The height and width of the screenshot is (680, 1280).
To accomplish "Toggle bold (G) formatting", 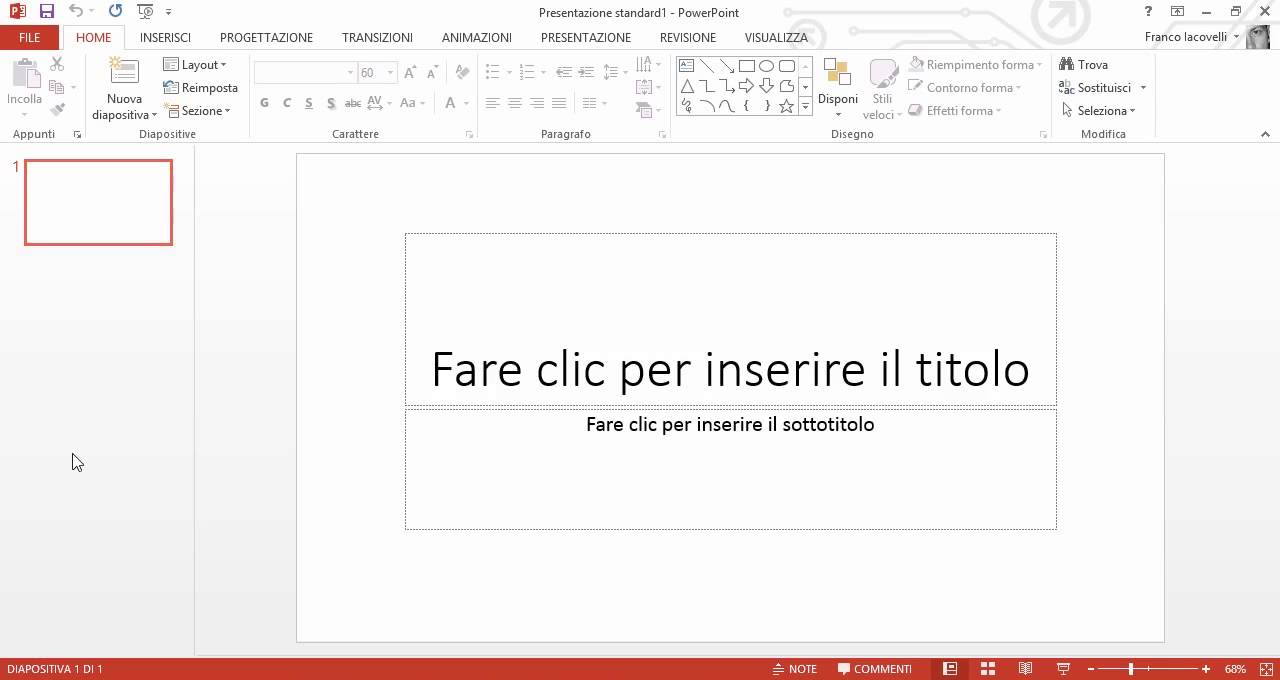I will tap(264, 103).
